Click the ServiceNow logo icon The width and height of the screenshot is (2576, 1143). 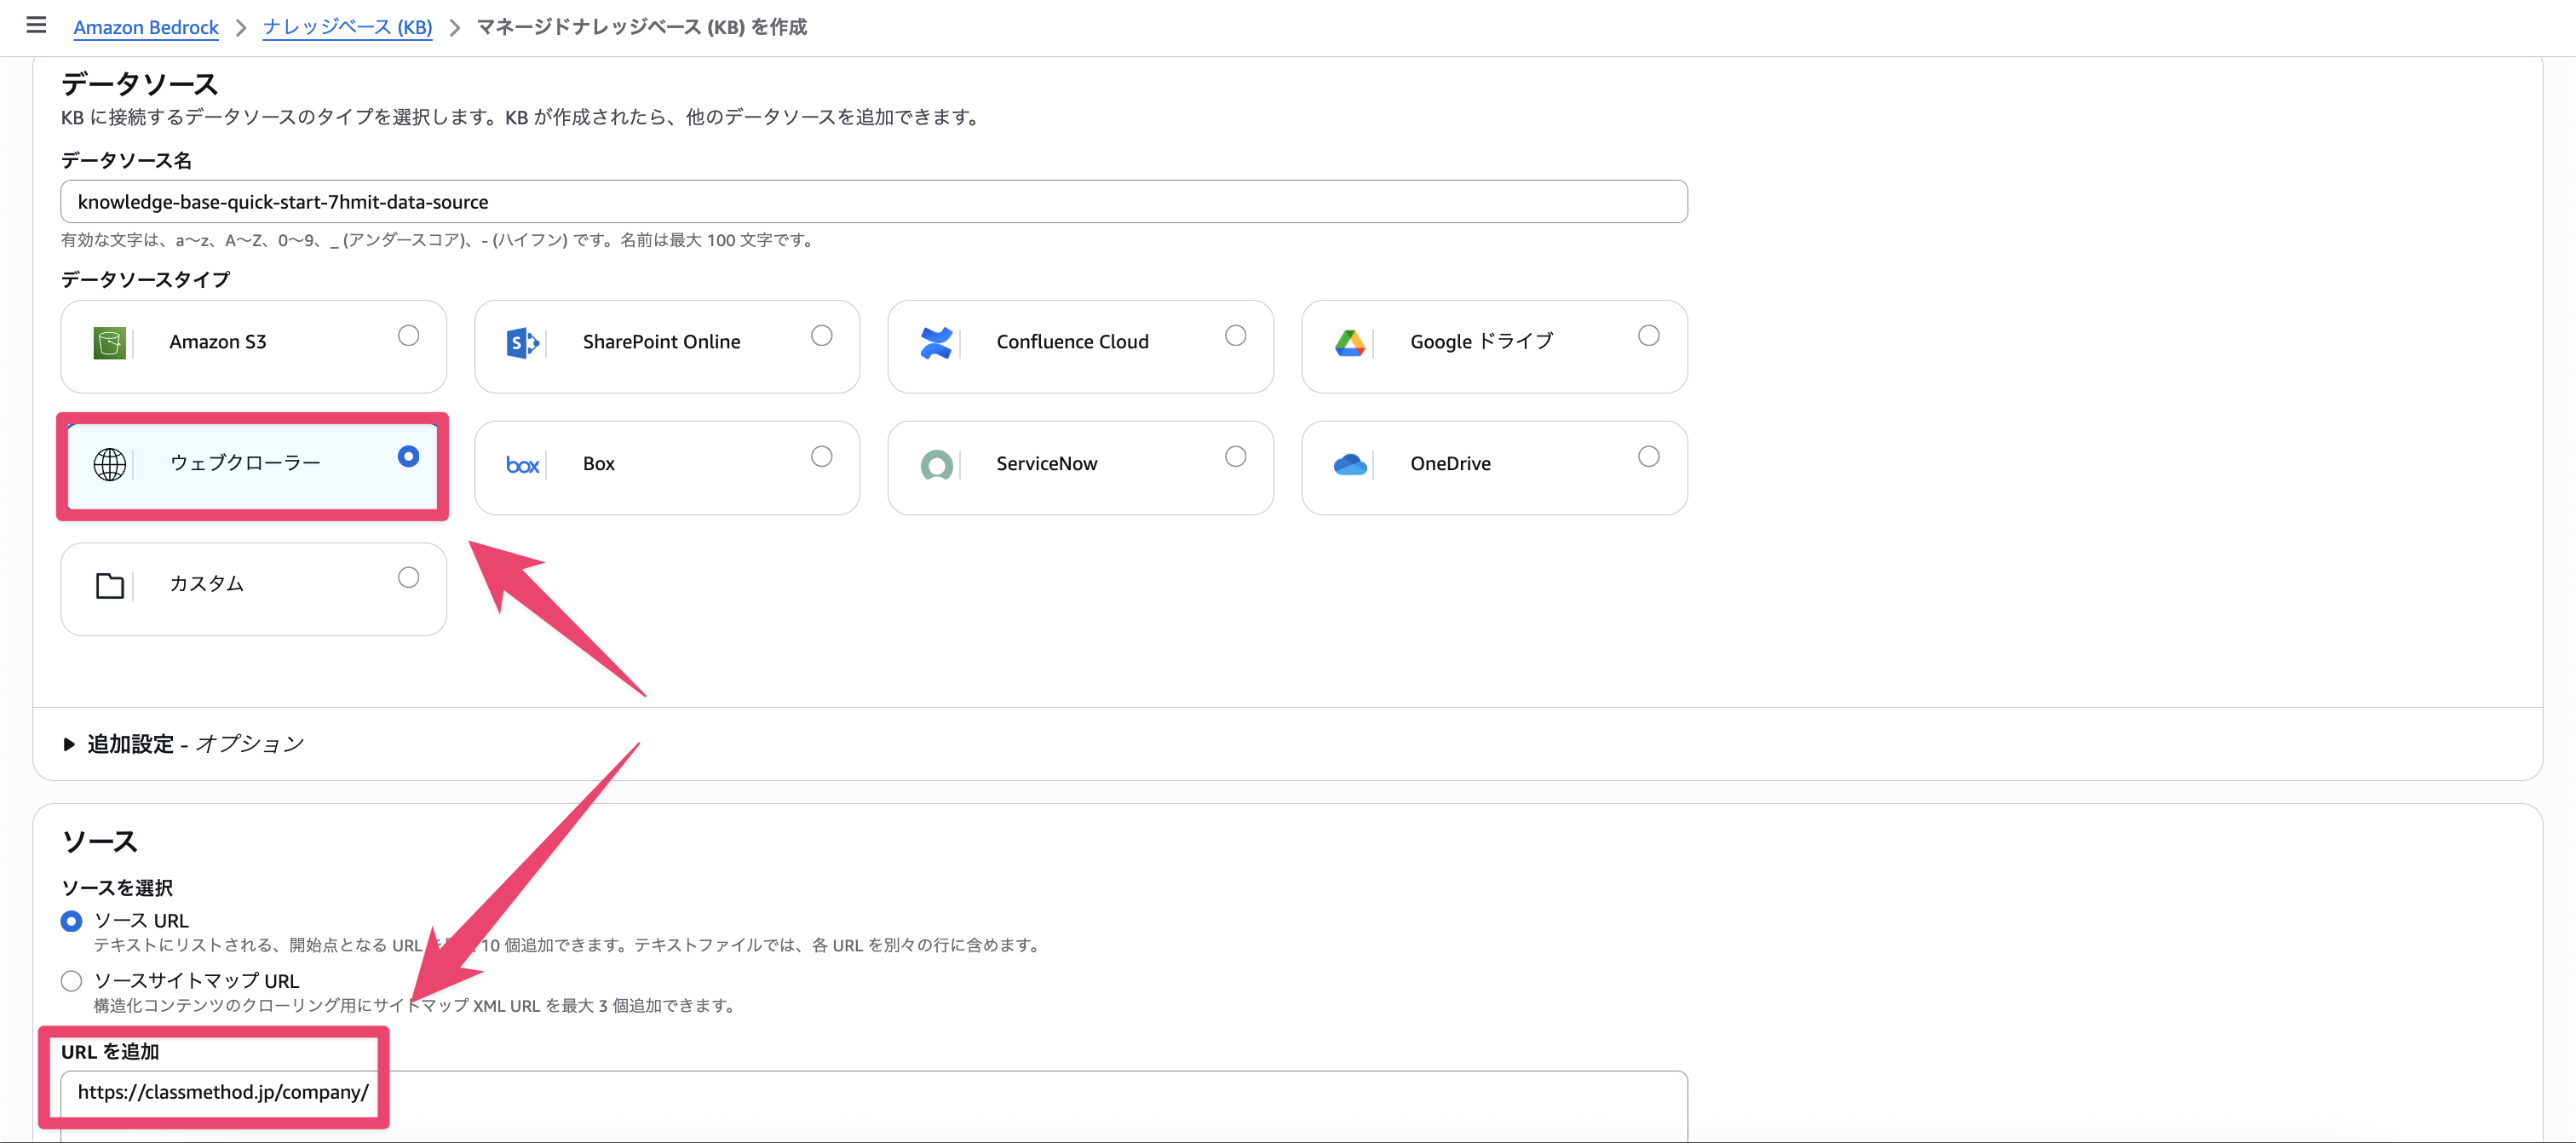point(936,465)
